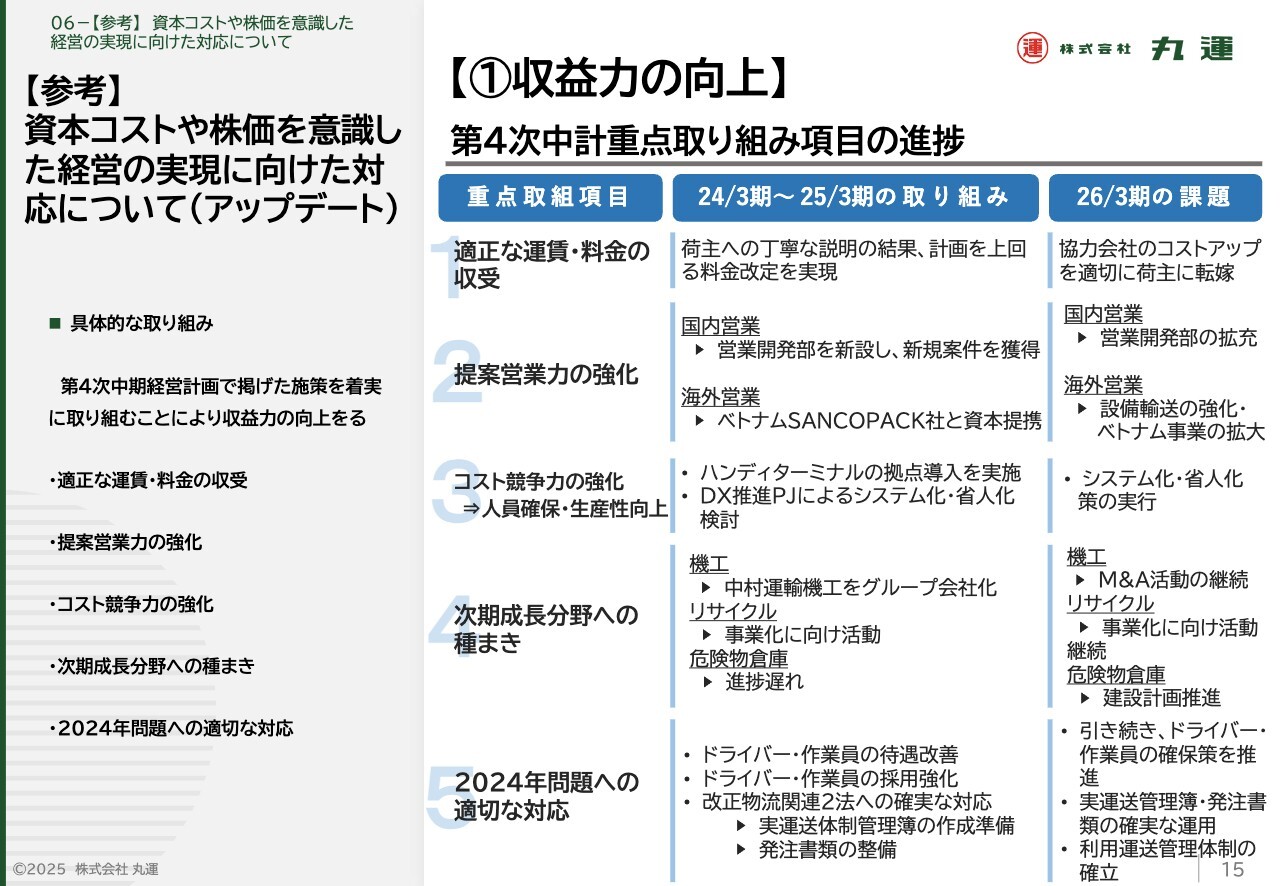
Task: Click underlined 危険物倉庫 in the middle column
Action: tap(738, 658)
